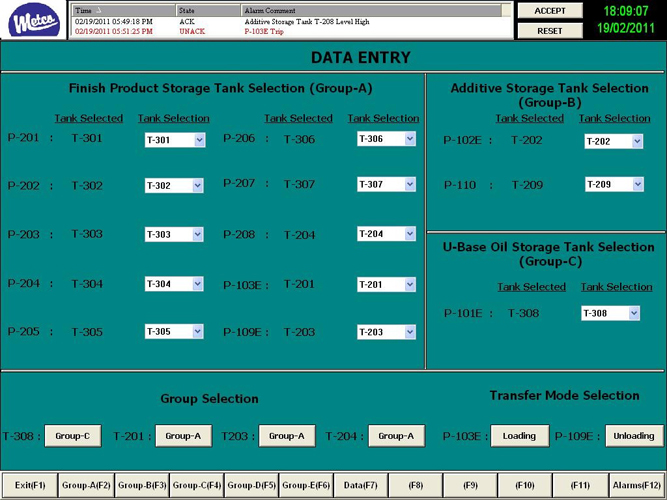667x500 pixels.
Task: Click the ACK state entry
Action: coord(187,21)
